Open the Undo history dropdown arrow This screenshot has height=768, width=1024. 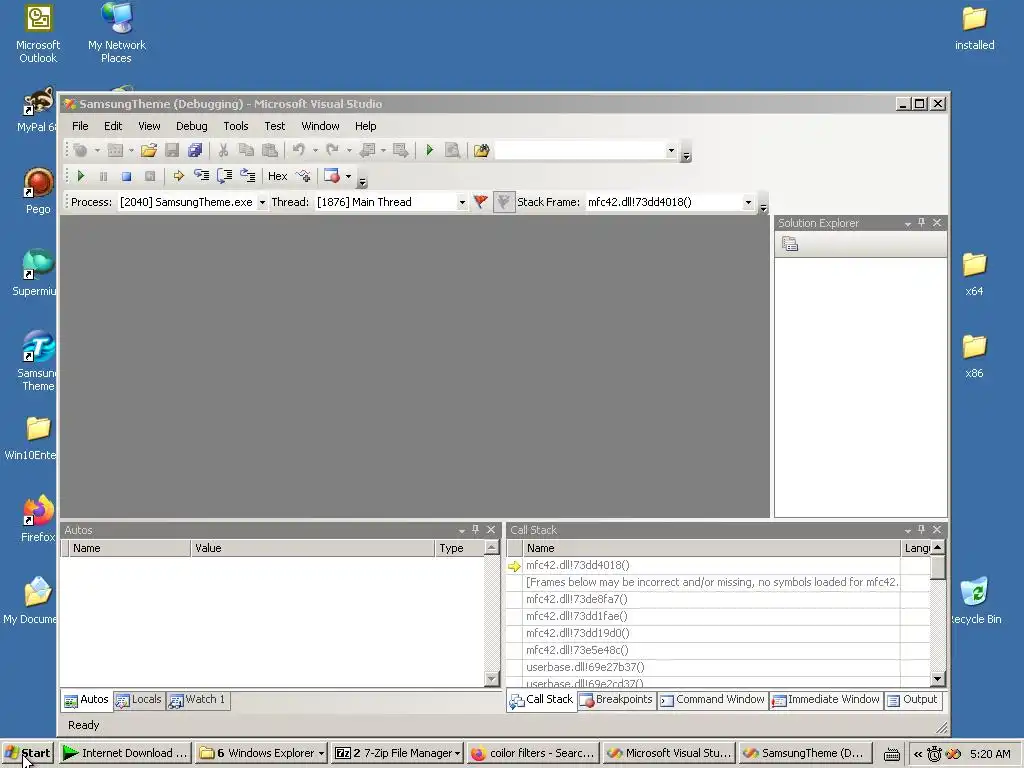[x=315, y=151]
